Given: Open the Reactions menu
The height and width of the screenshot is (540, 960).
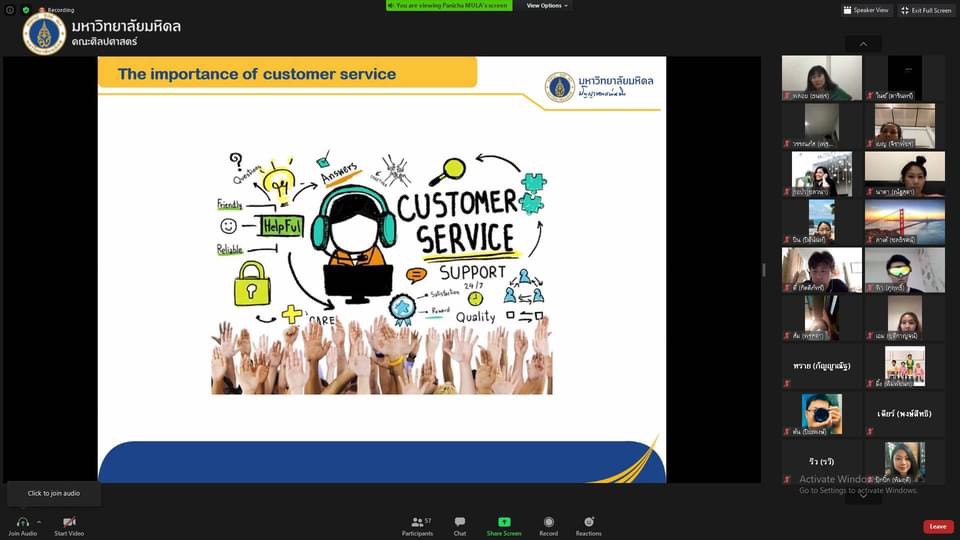Looking at the screenshot, I should click(589, 521).
